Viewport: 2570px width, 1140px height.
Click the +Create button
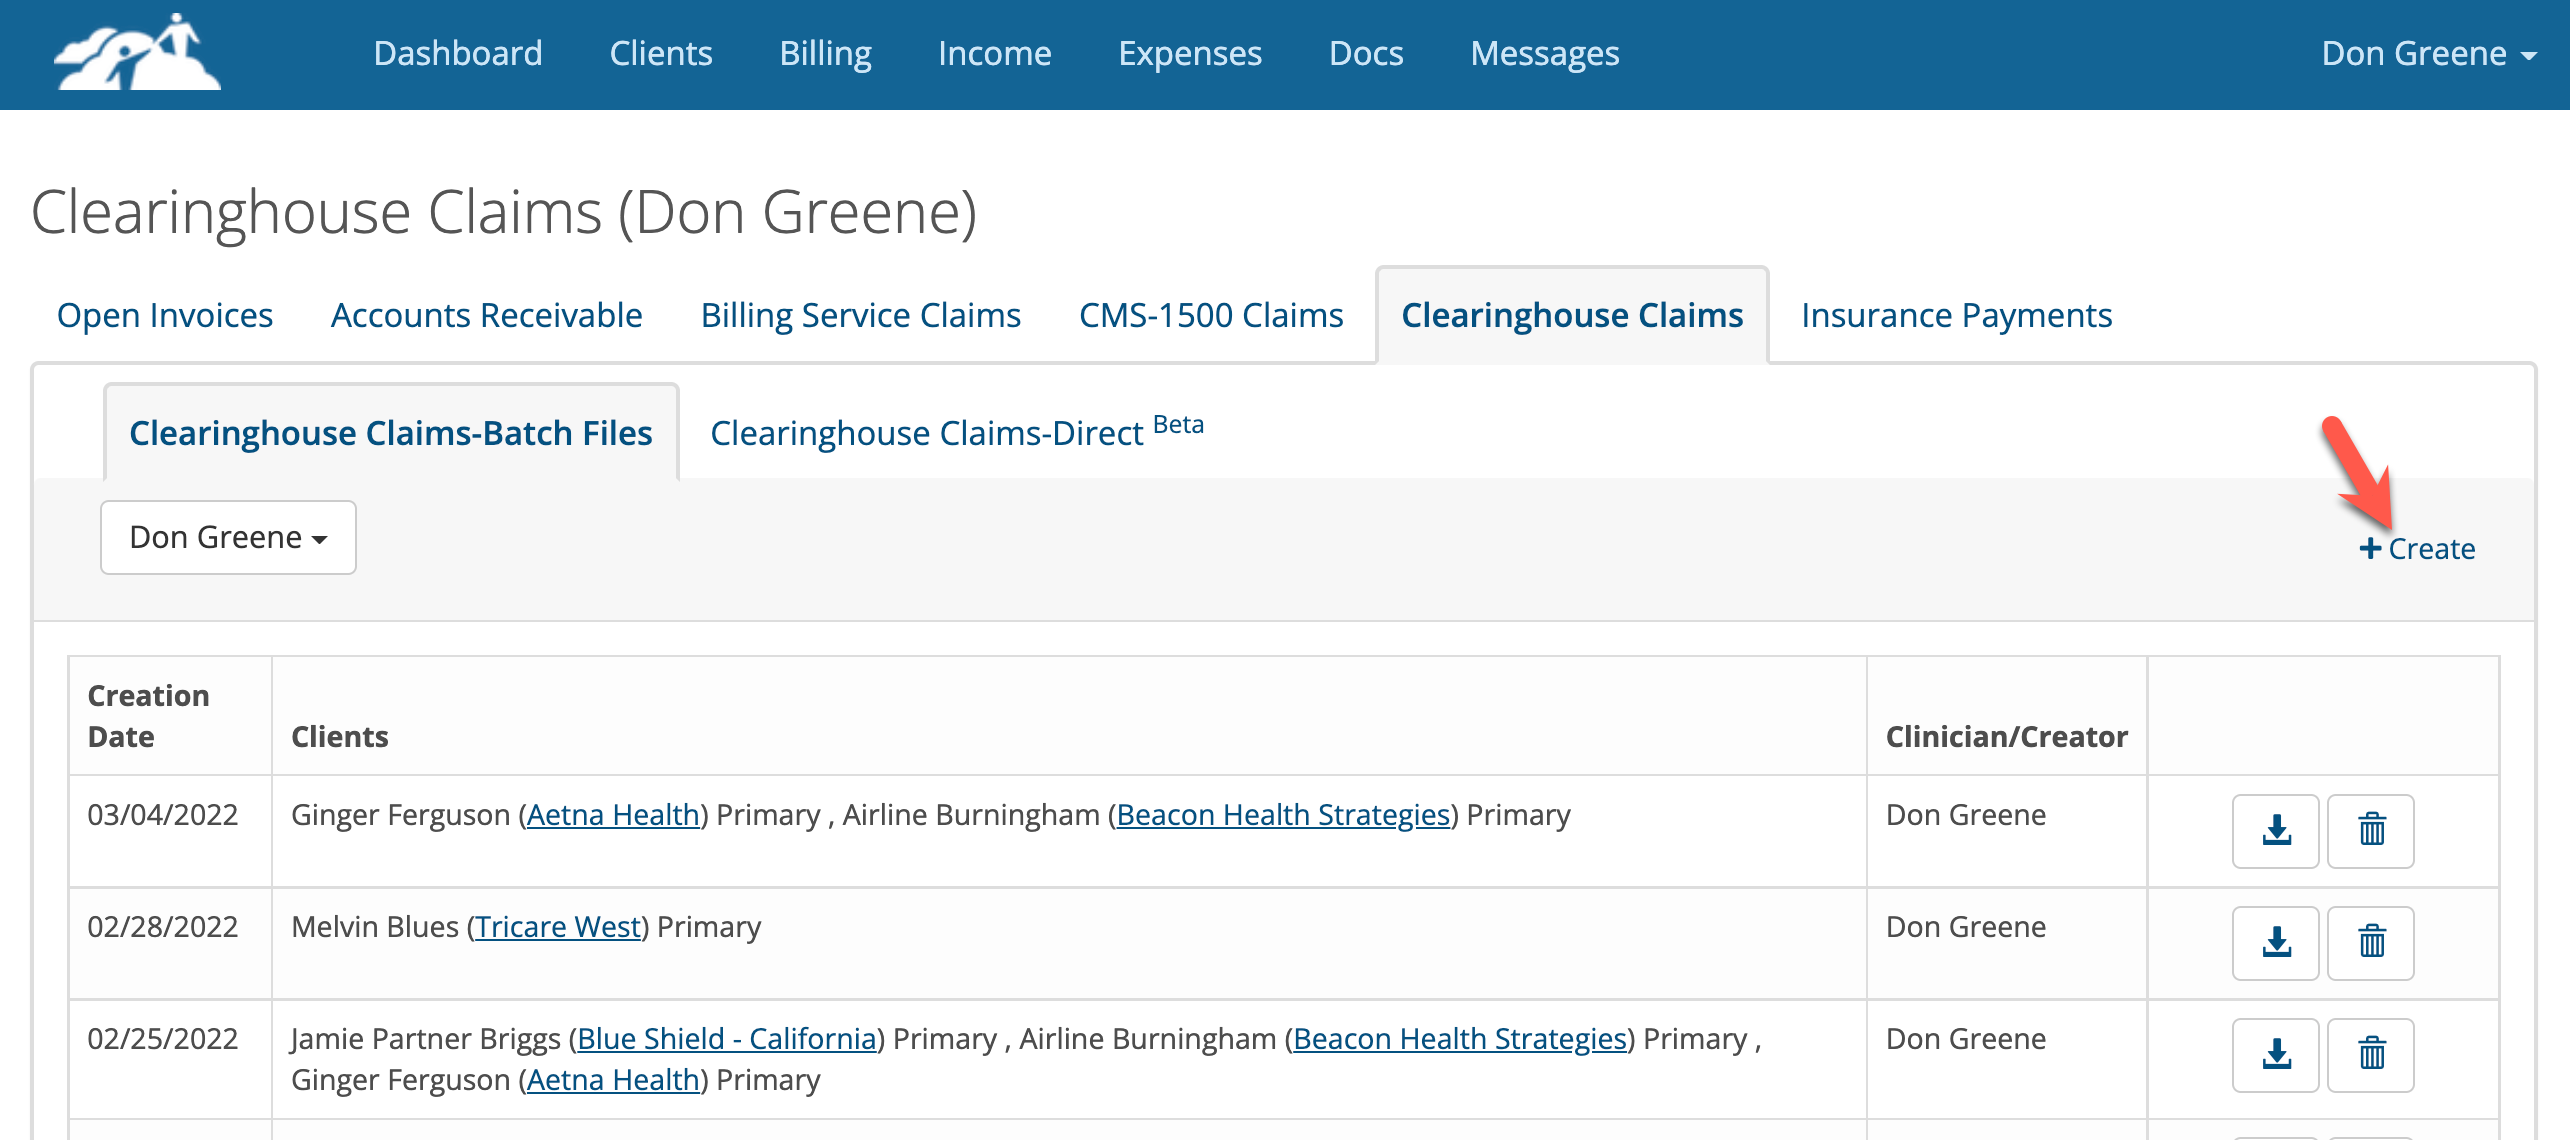point(2419,548)
